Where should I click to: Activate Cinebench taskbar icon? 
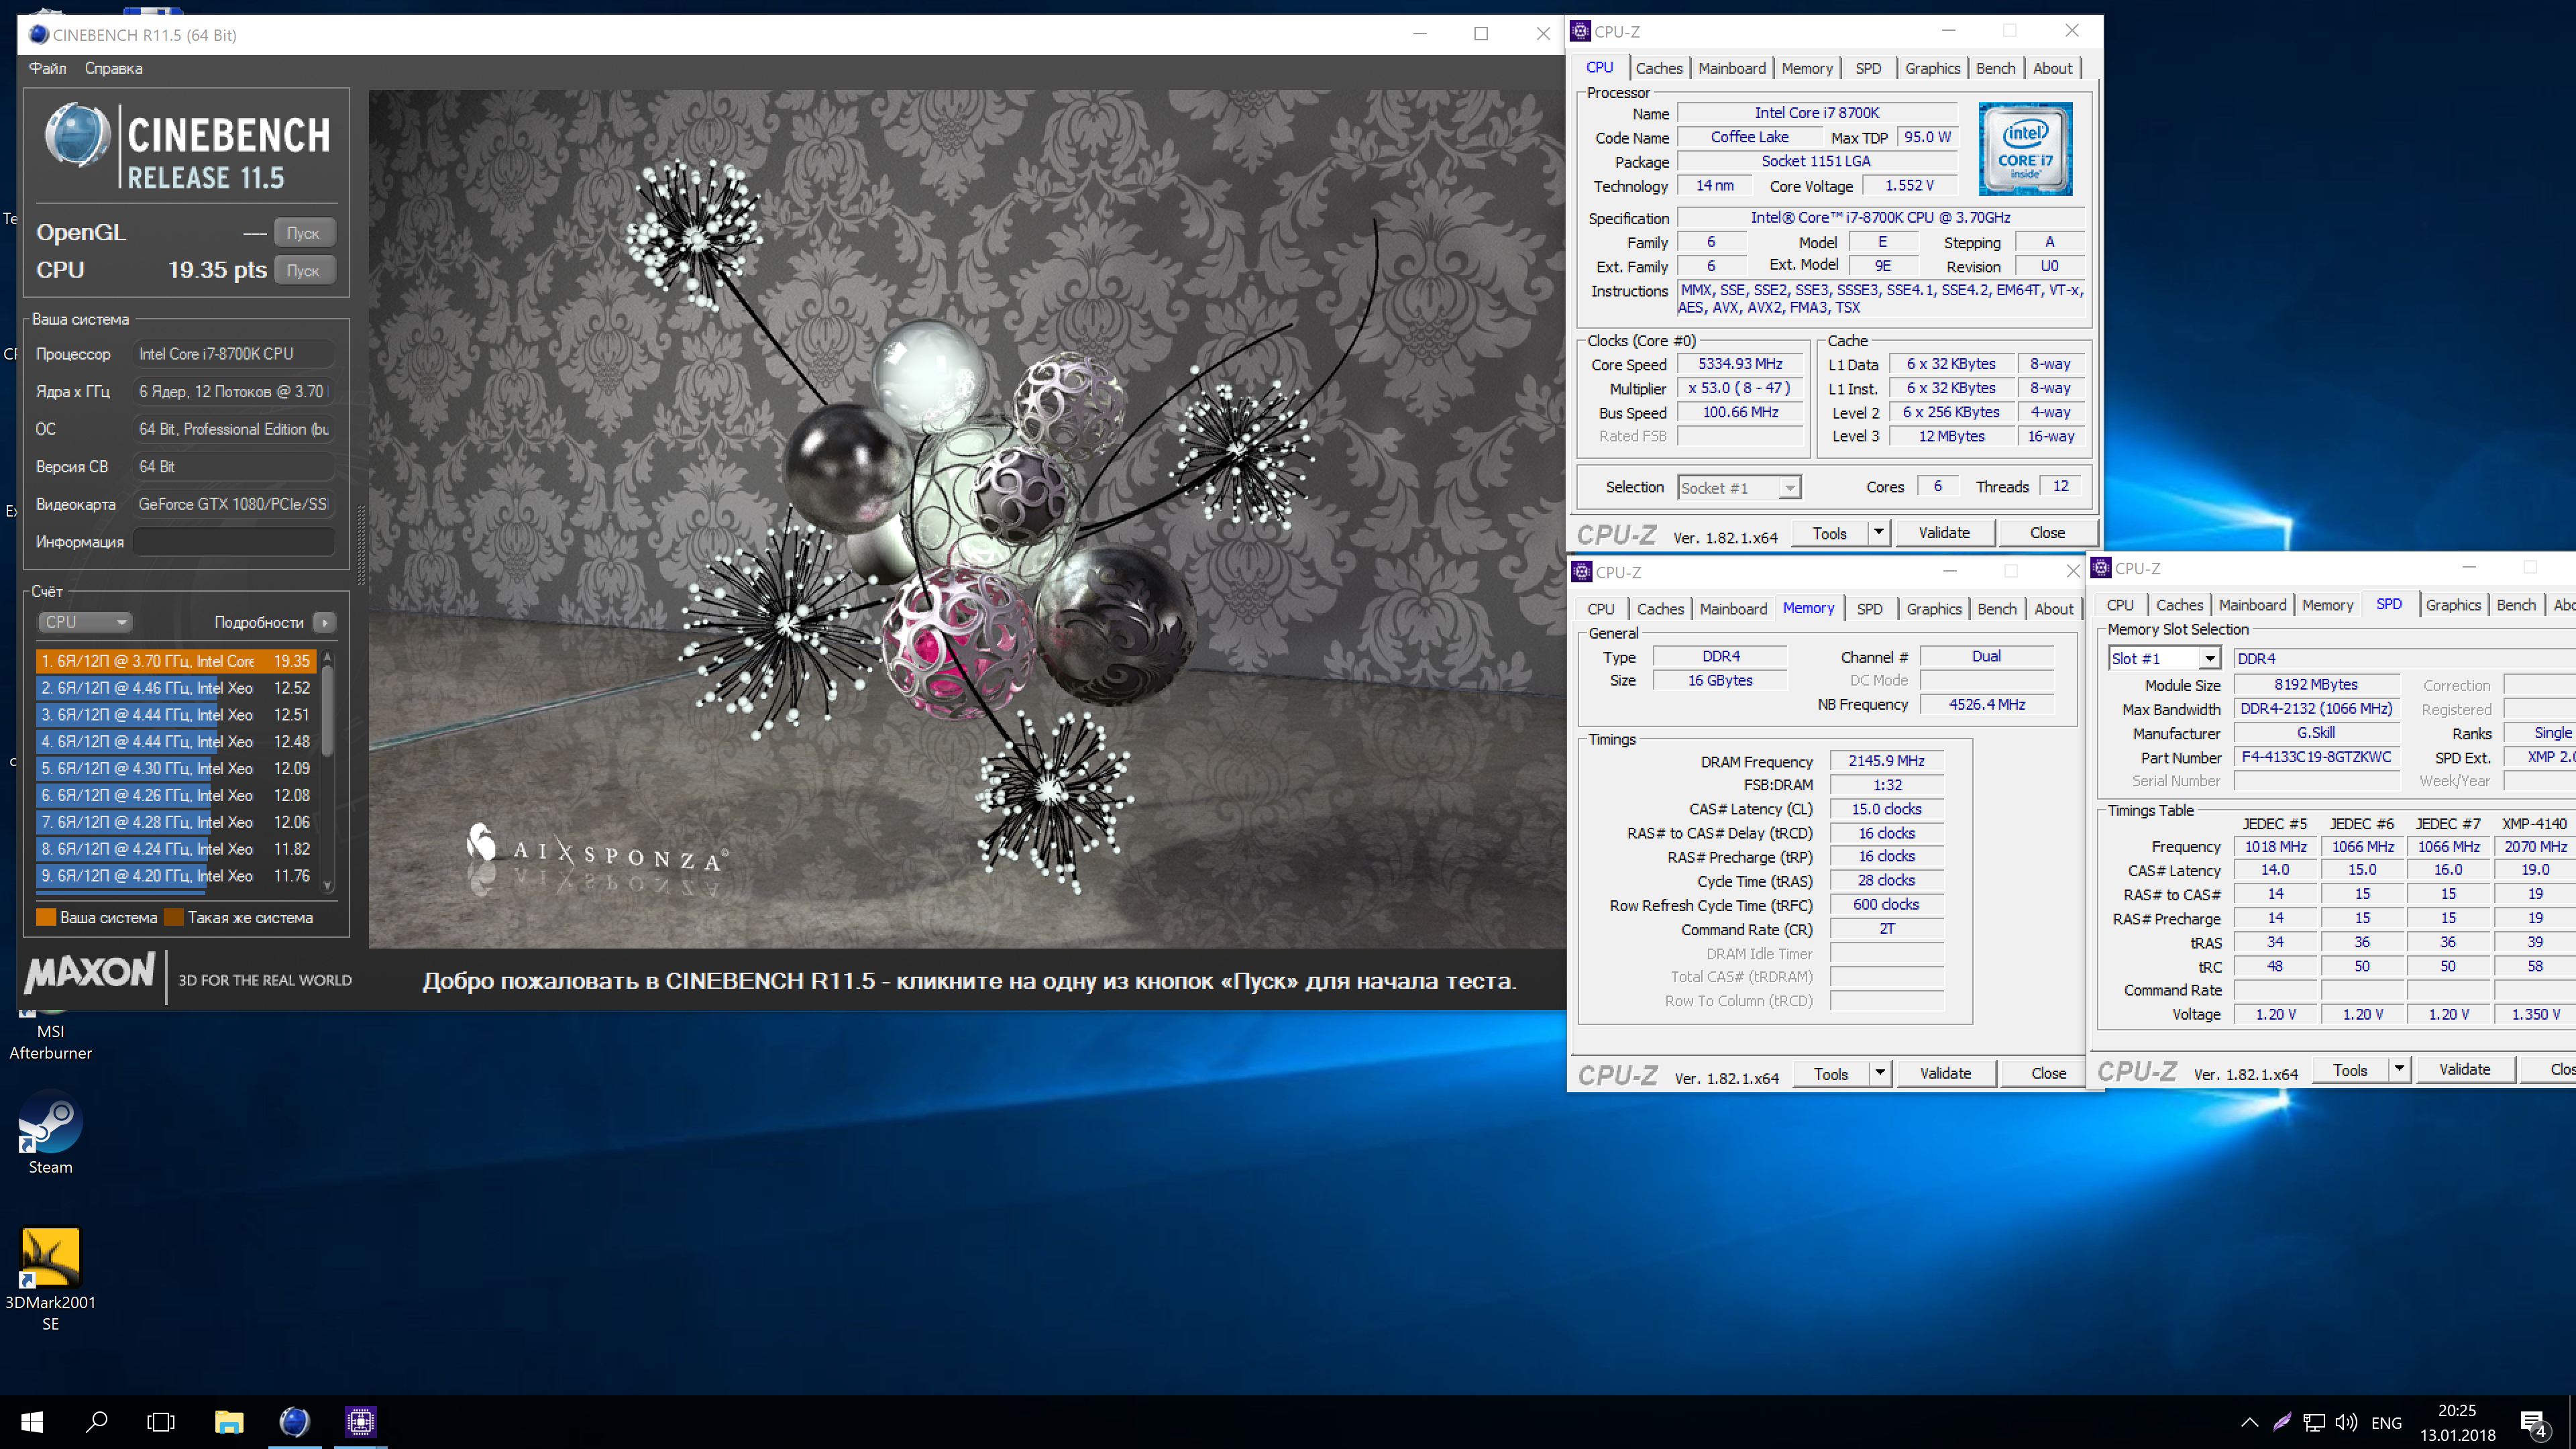coord(294,1421)
